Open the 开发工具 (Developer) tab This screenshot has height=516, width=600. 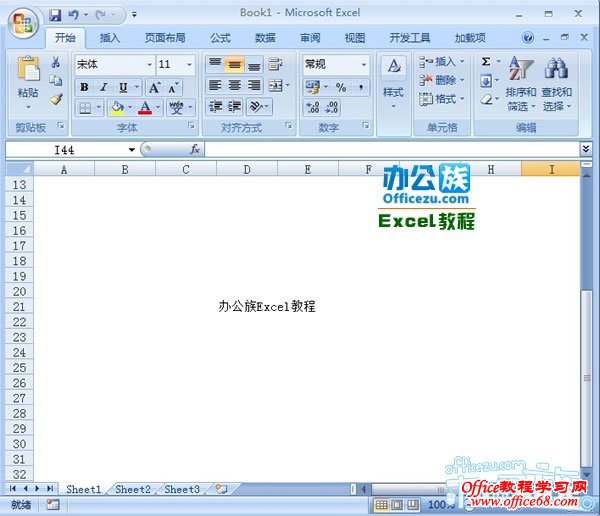click(x=410, y=38)
